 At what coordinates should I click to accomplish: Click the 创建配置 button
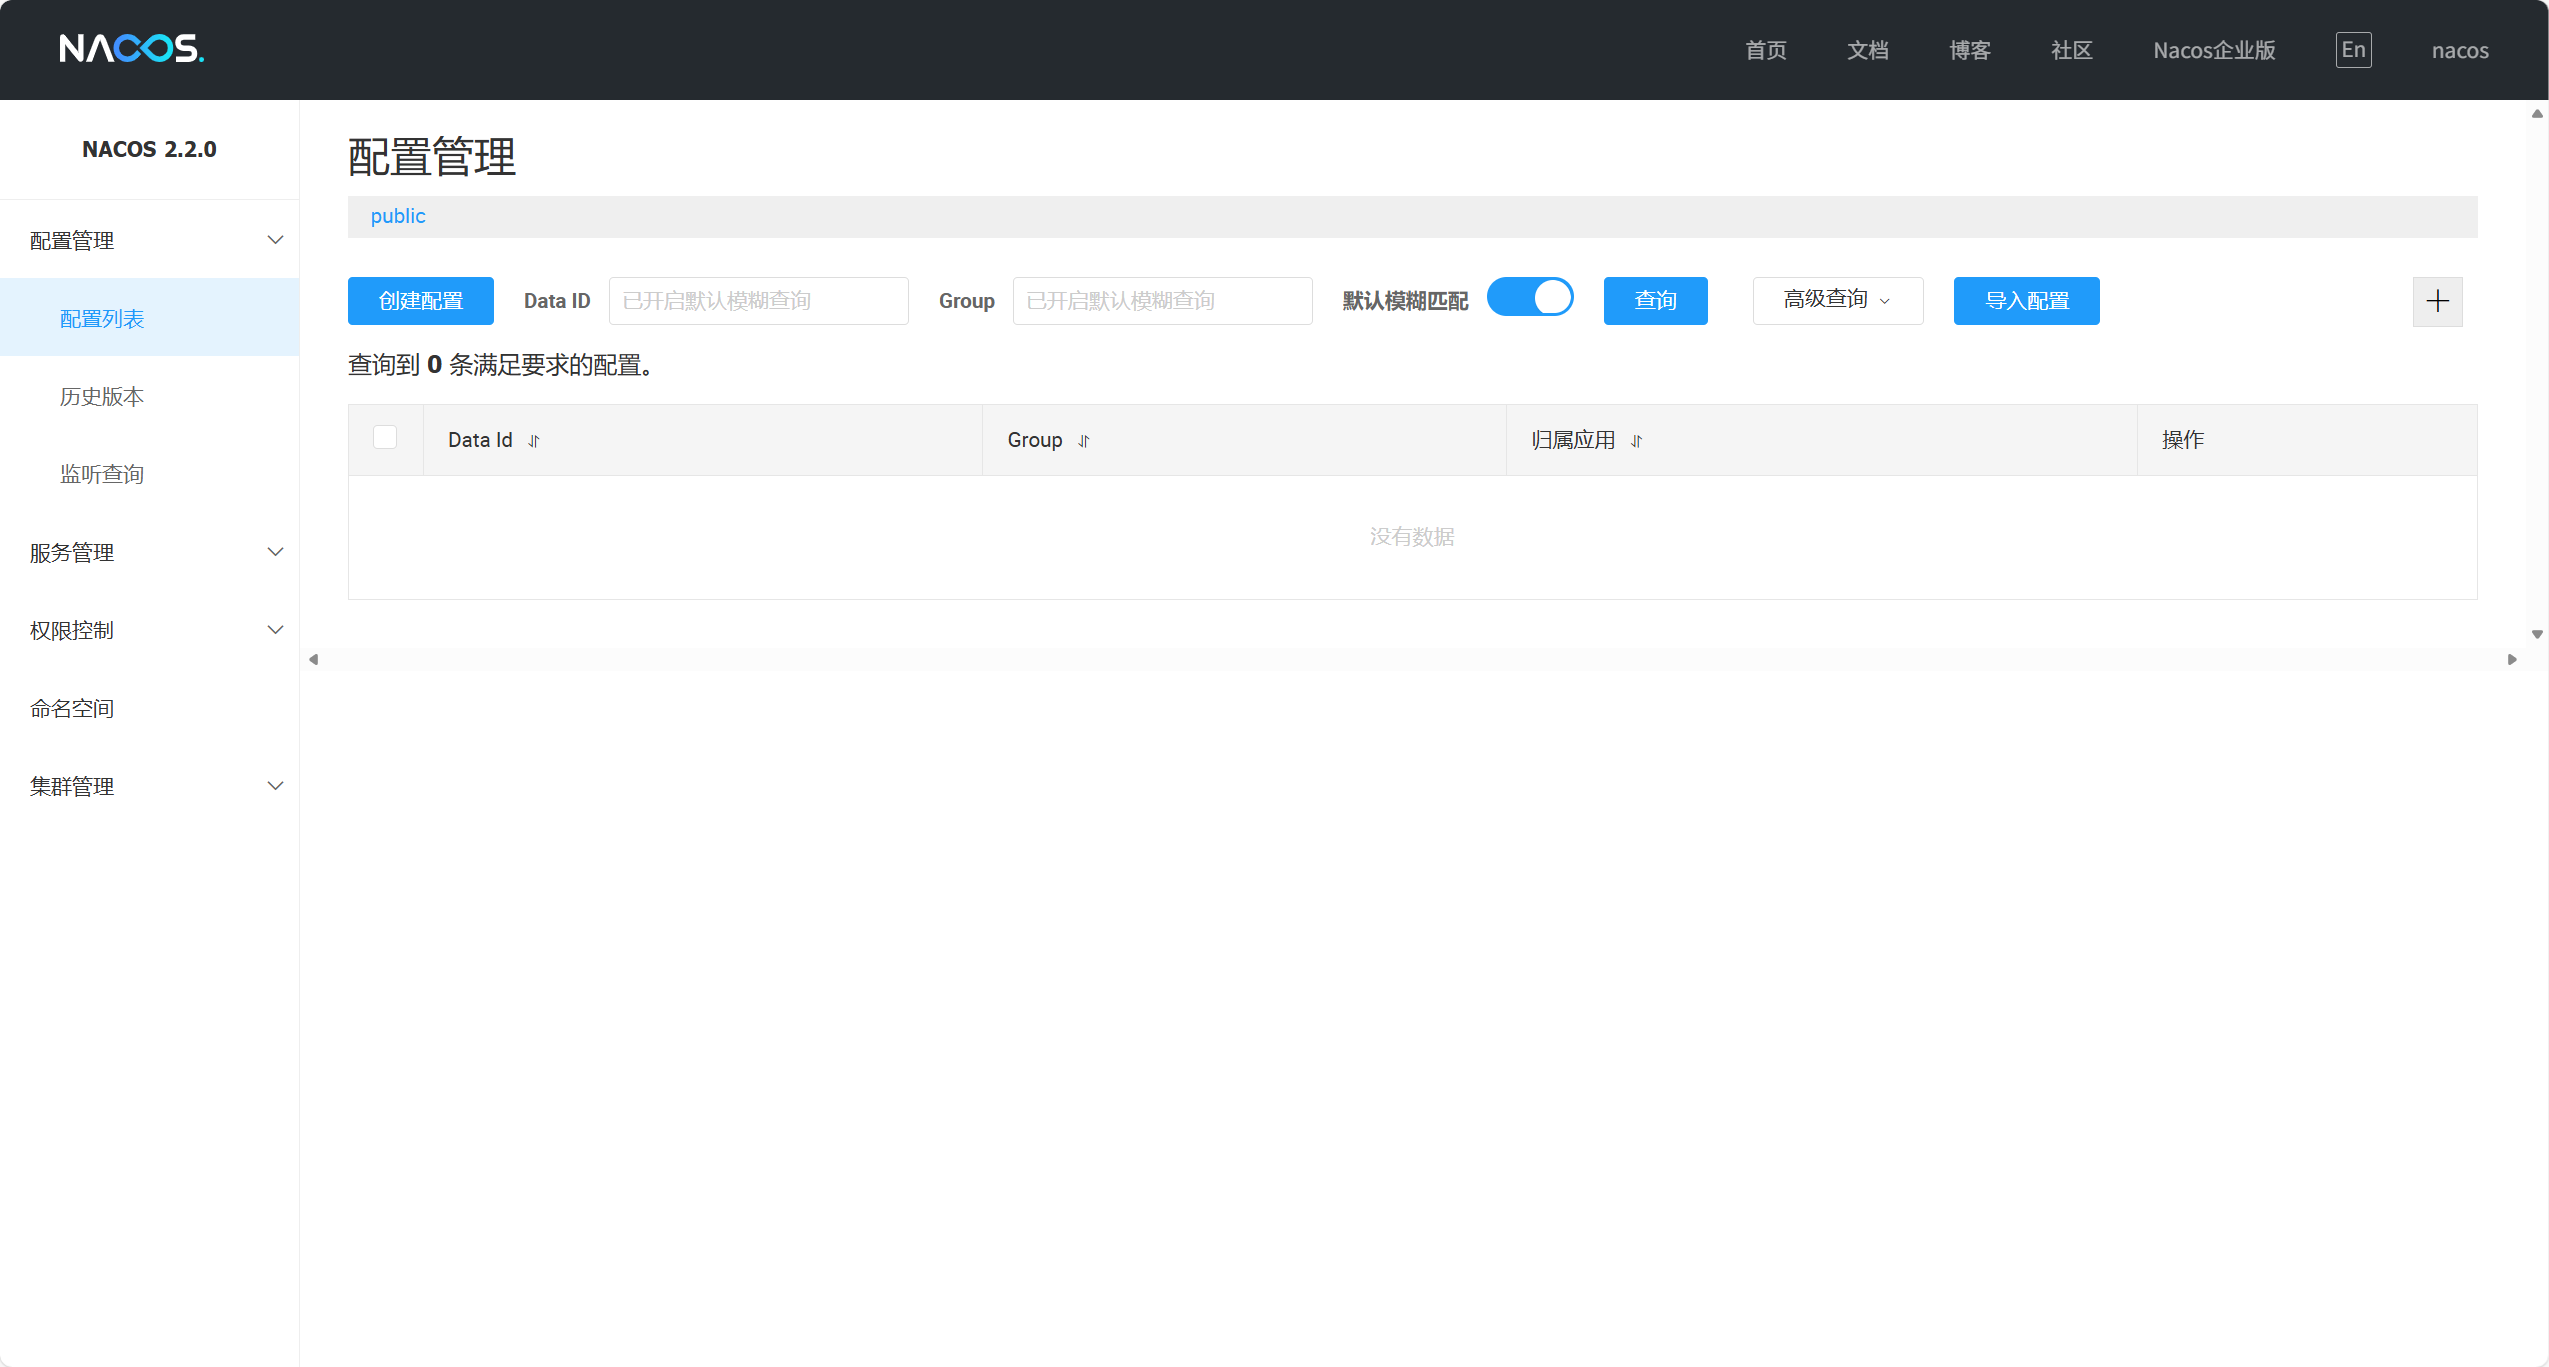421,301
